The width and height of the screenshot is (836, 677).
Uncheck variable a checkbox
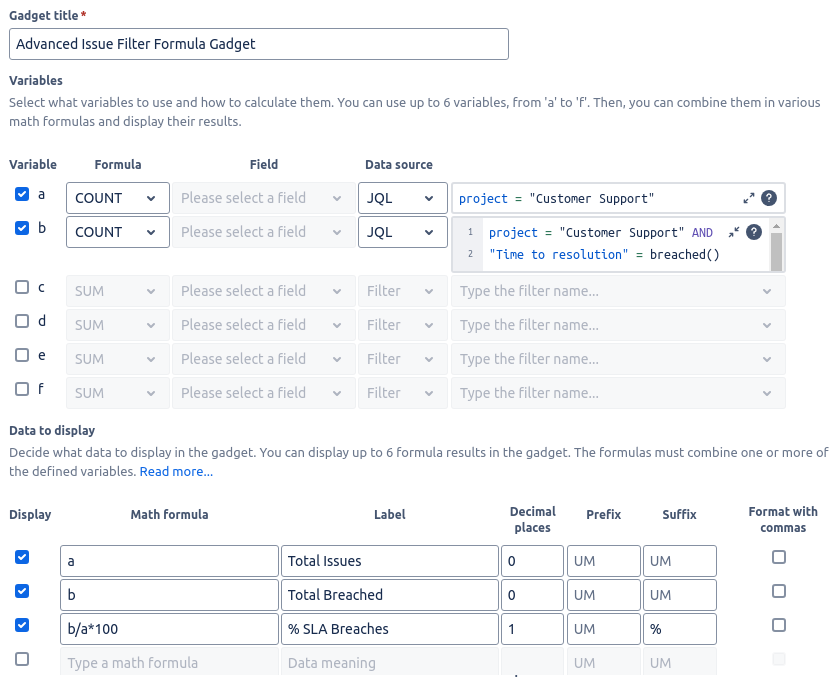click(x=22, y=194)
